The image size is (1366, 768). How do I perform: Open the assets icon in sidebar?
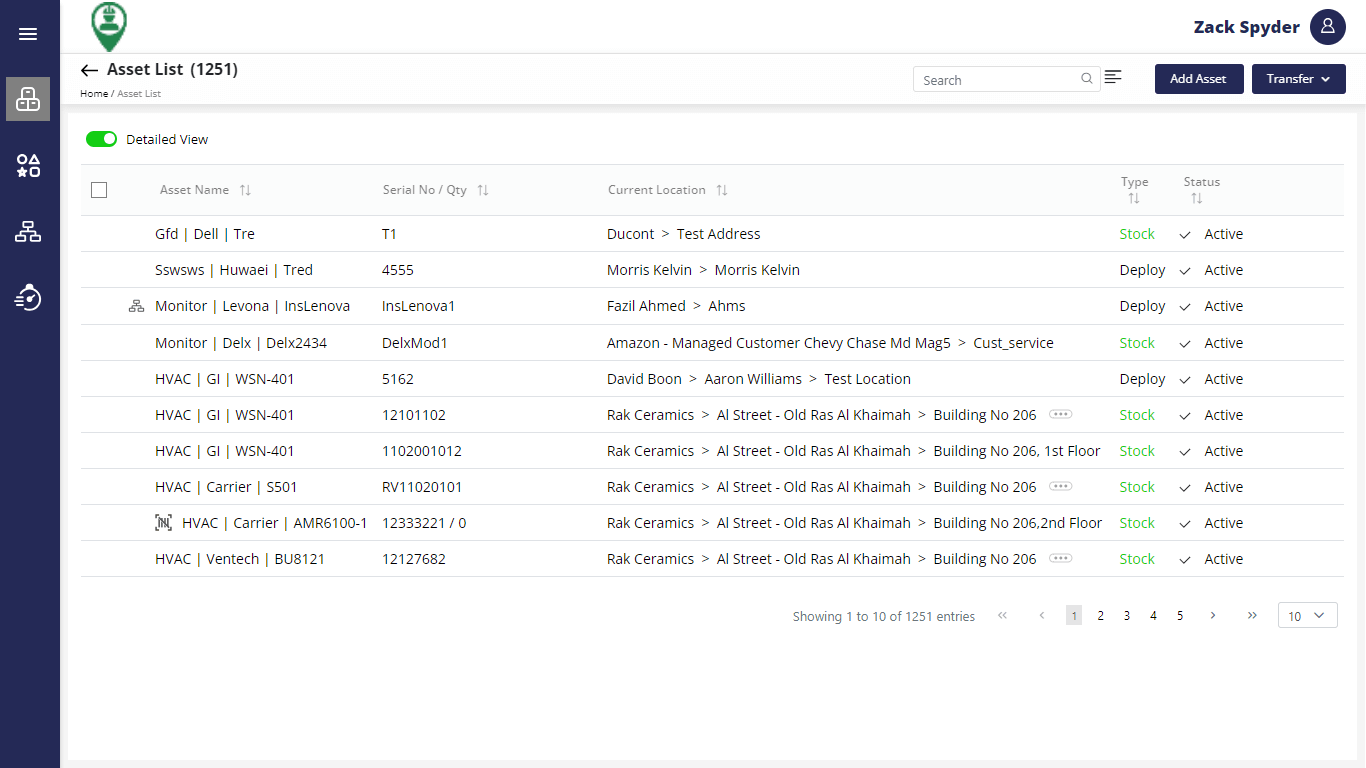(28, 99)
